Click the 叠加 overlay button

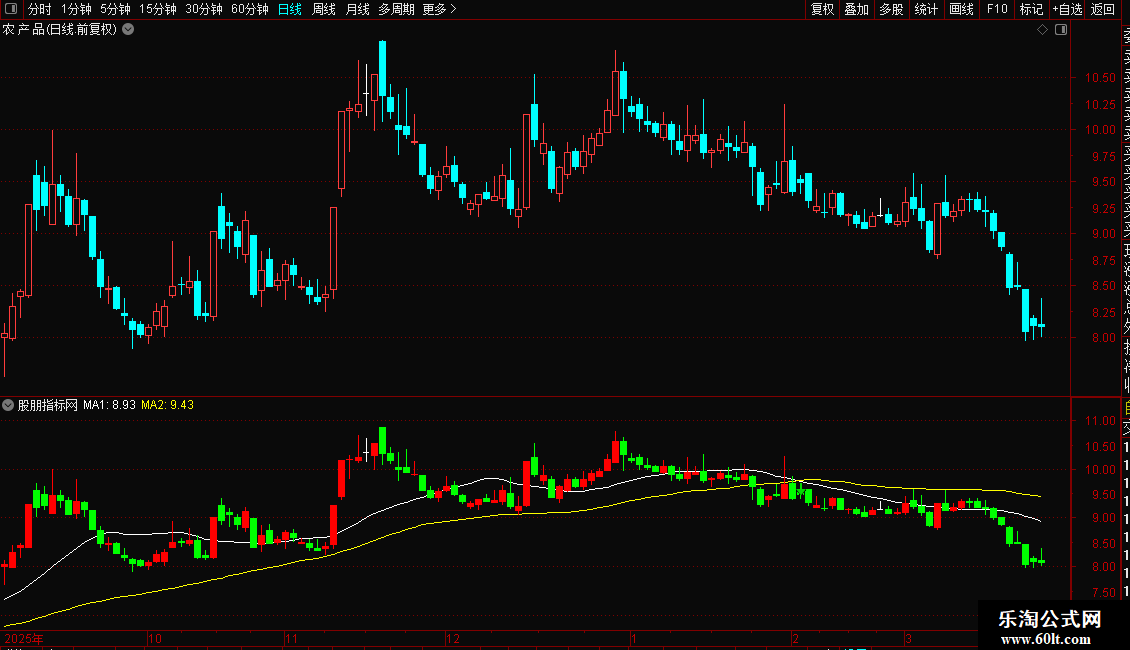coord(857,9)
